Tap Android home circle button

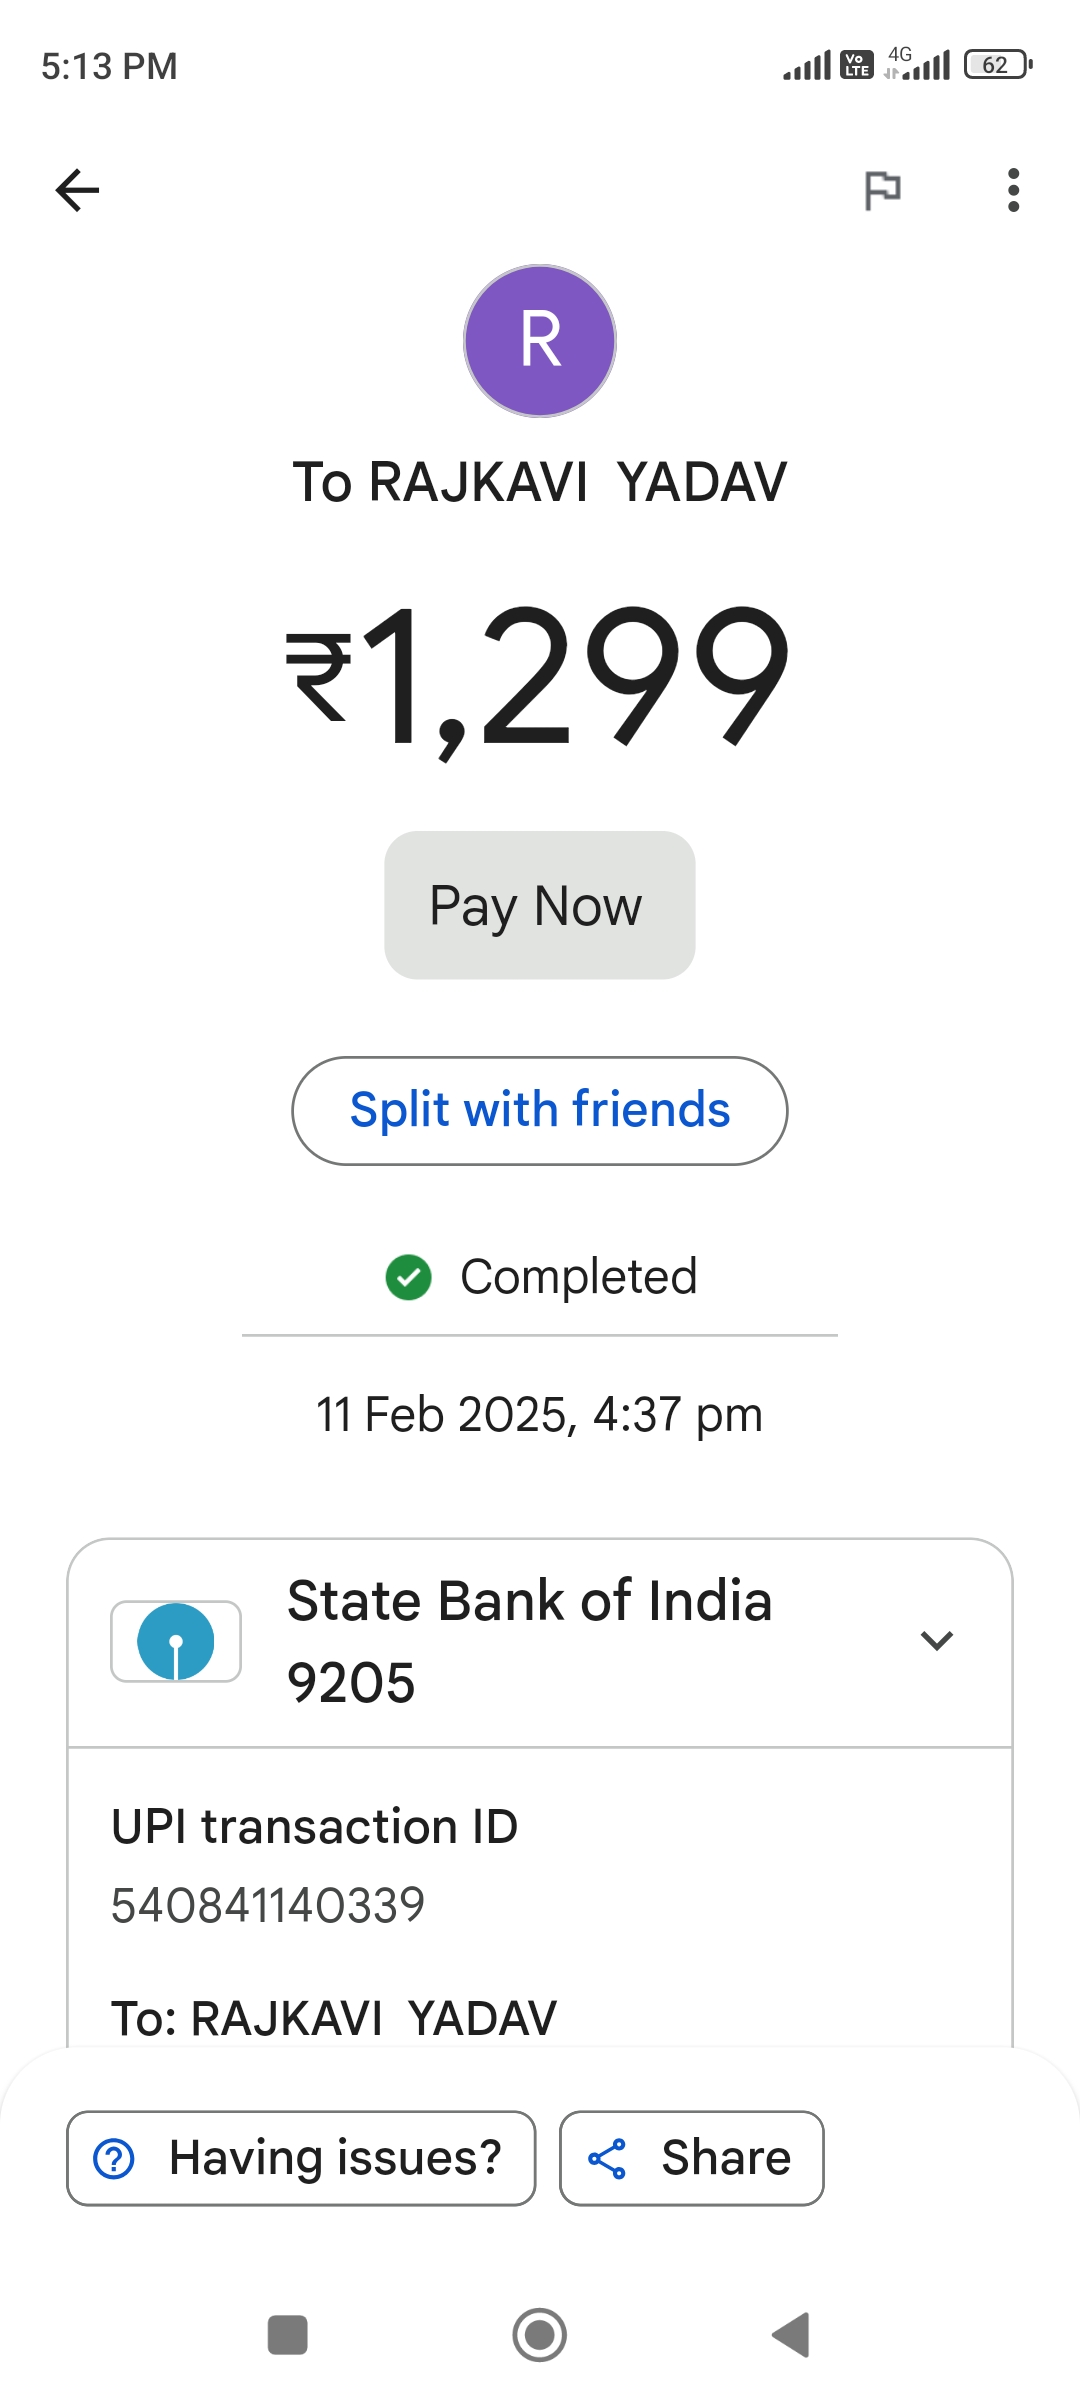tap(540, 2335)
